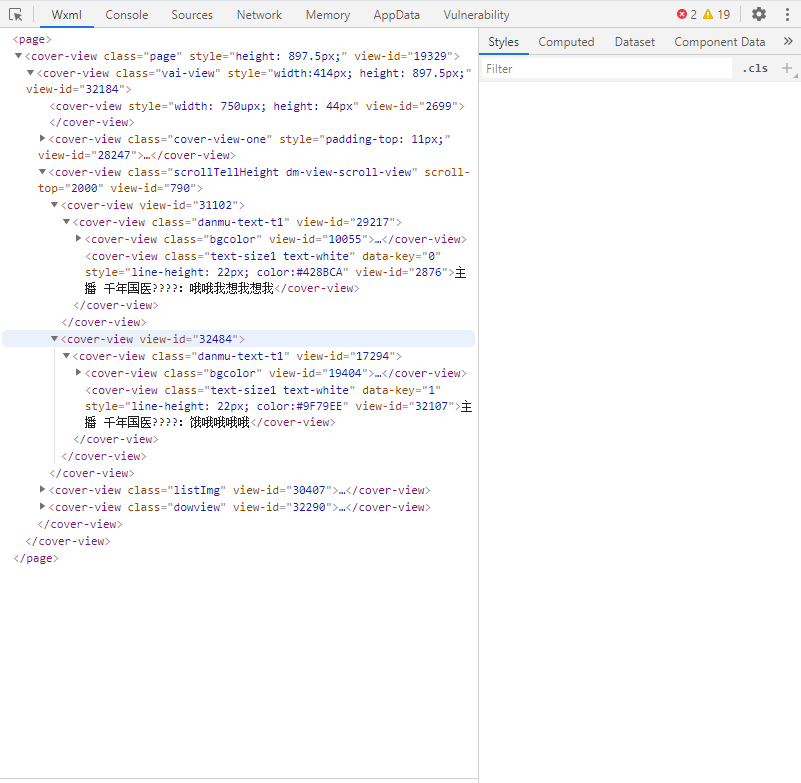Select the Computed side tab
Image resolution: width=801 pixels, height=783 pixels.
pos(566,42)
